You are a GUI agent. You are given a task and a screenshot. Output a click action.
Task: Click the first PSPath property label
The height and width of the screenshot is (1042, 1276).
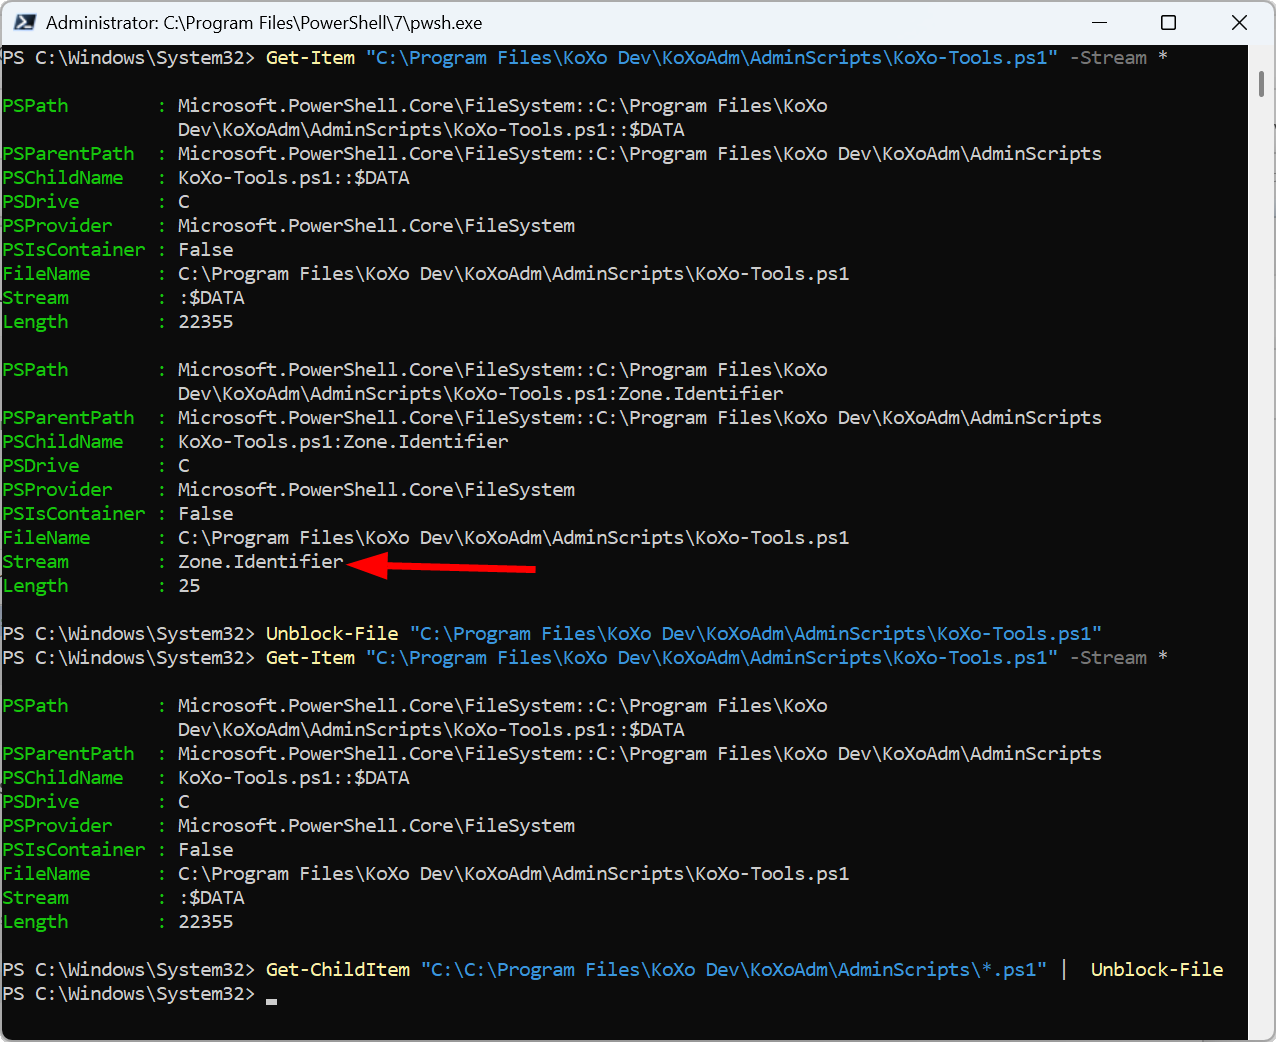[x=35, y=105]
